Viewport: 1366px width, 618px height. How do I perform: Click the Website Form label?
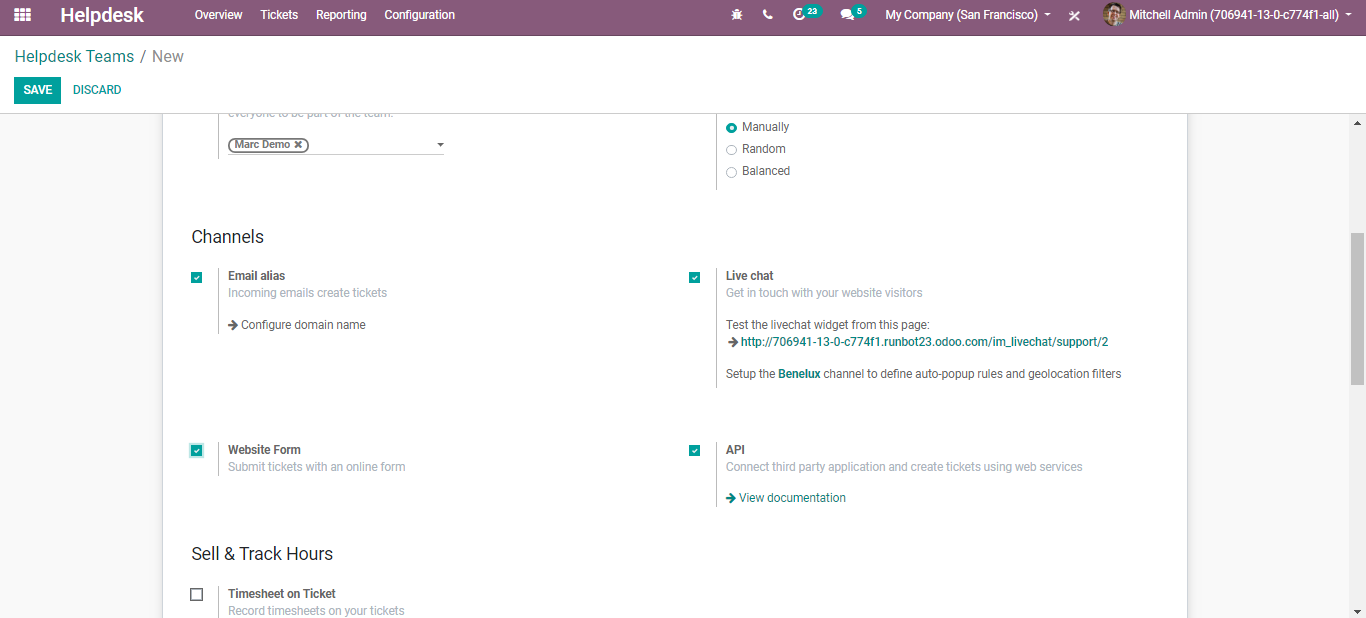coord(264,450)
